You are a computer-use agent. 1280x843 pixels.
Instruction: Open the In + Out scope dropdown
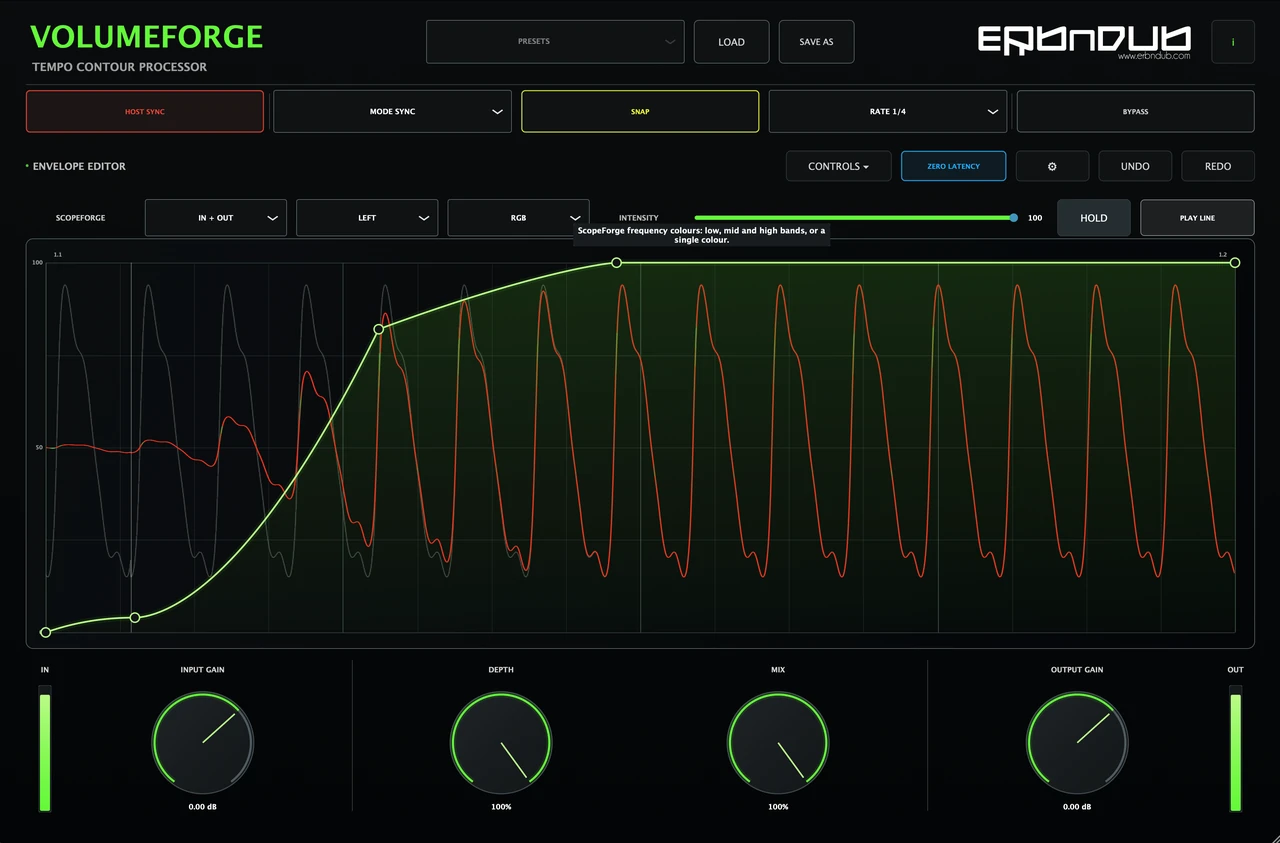coord(216,218)
